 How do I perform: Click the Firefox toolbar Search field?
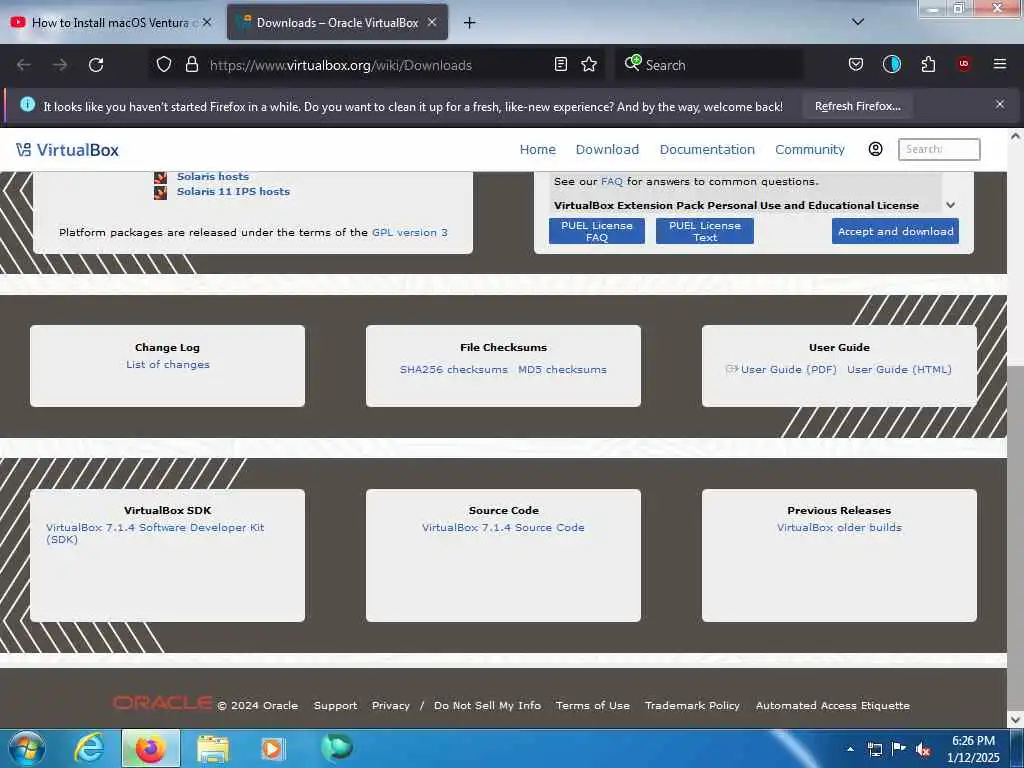pyautogui.click(x=709, y=65)
